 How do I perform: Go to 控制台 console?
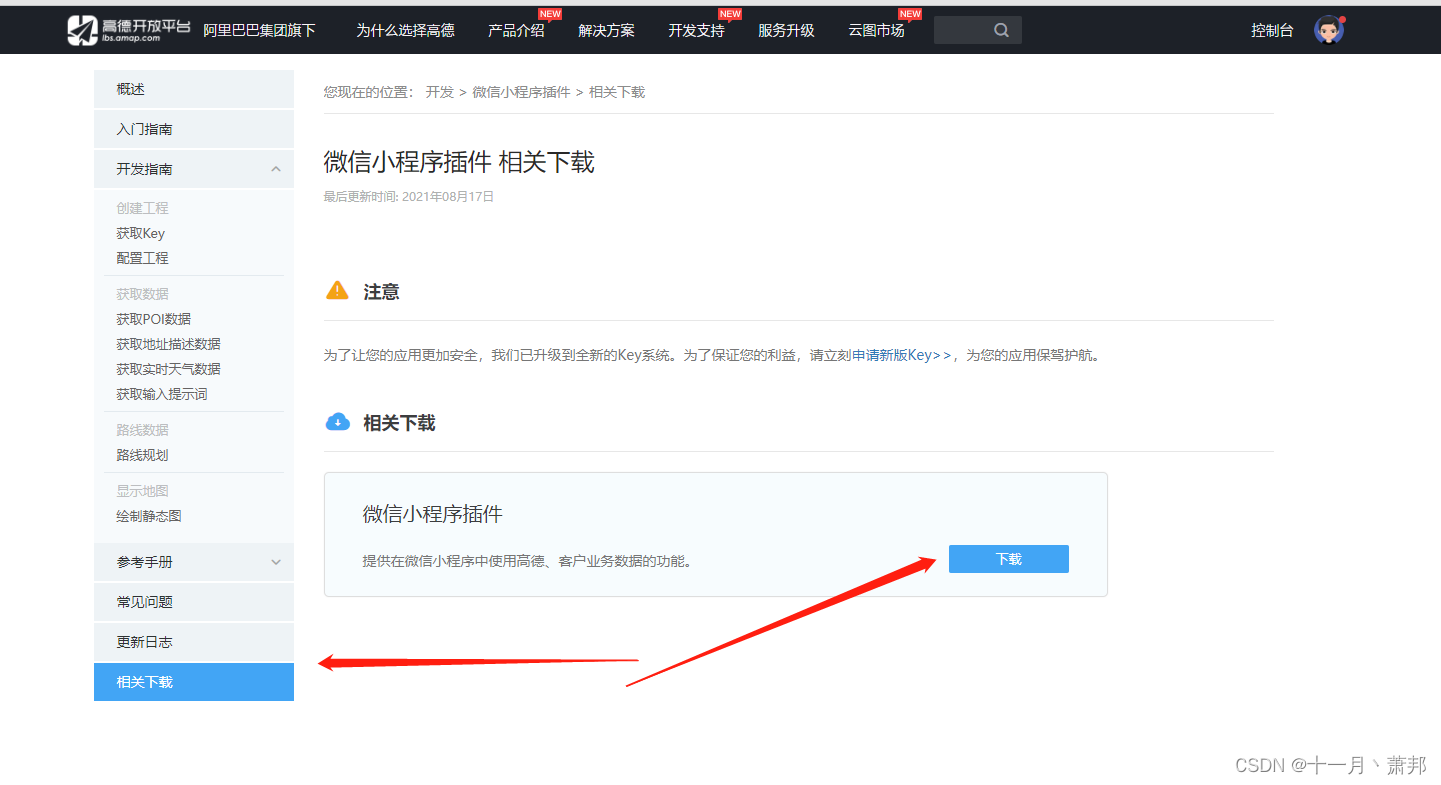tap(1272, 31)
